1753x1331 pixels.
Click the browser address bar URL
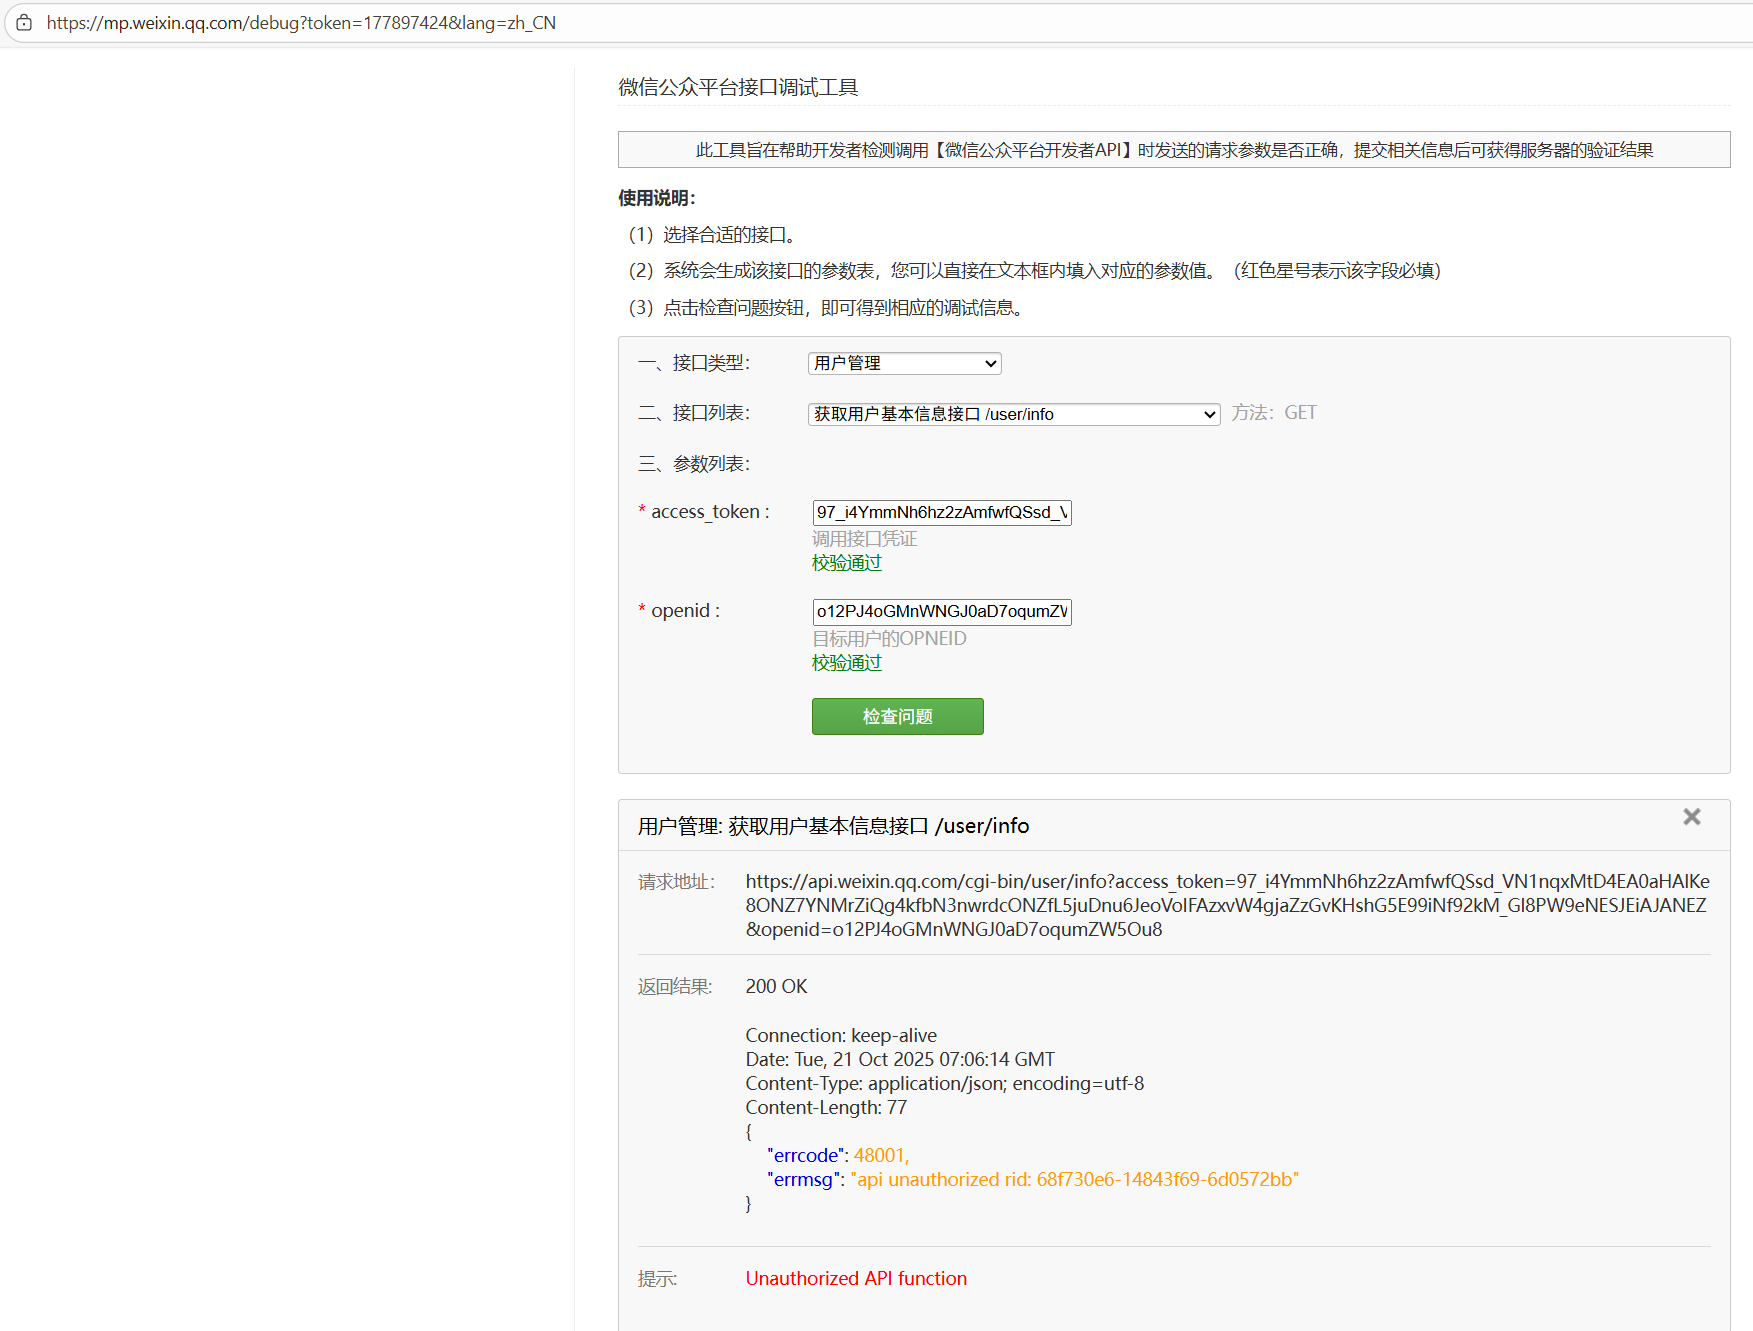[x=301, y=23]
